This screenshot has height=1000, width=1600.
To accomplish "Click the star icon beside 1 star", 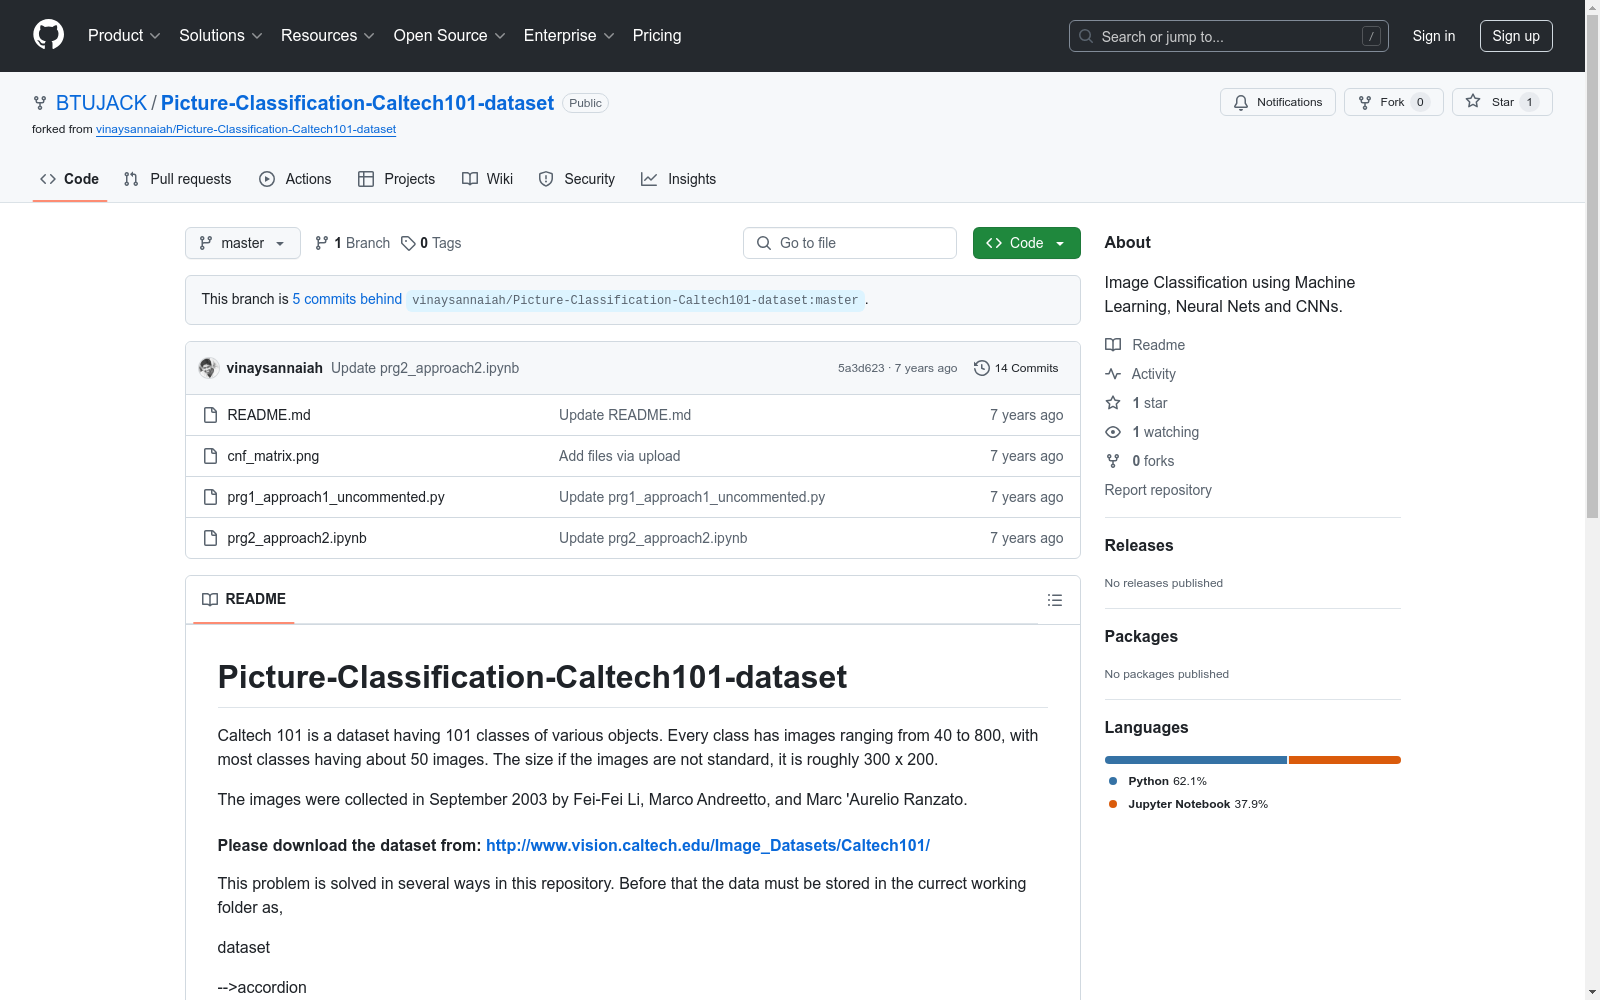I will (1113, 403).
